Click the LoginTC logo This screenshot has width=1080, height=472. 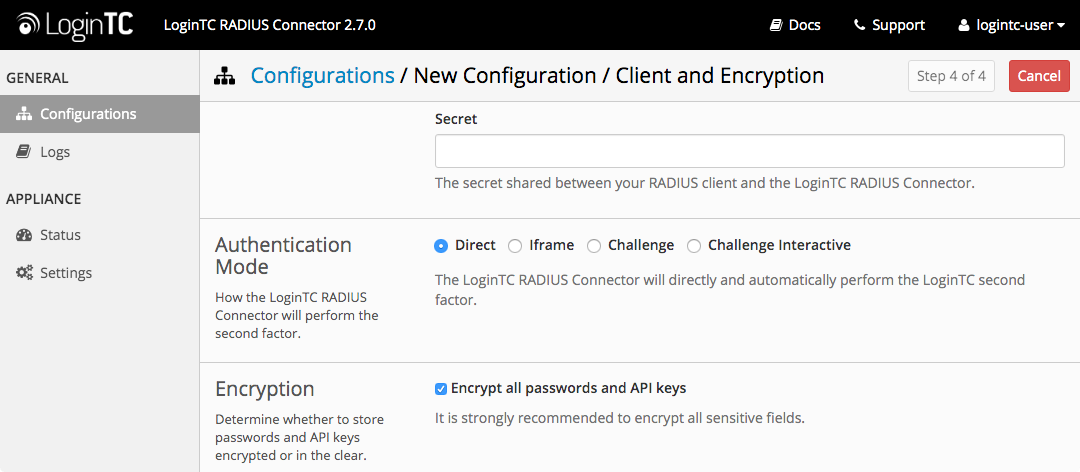tap(76, 25)
